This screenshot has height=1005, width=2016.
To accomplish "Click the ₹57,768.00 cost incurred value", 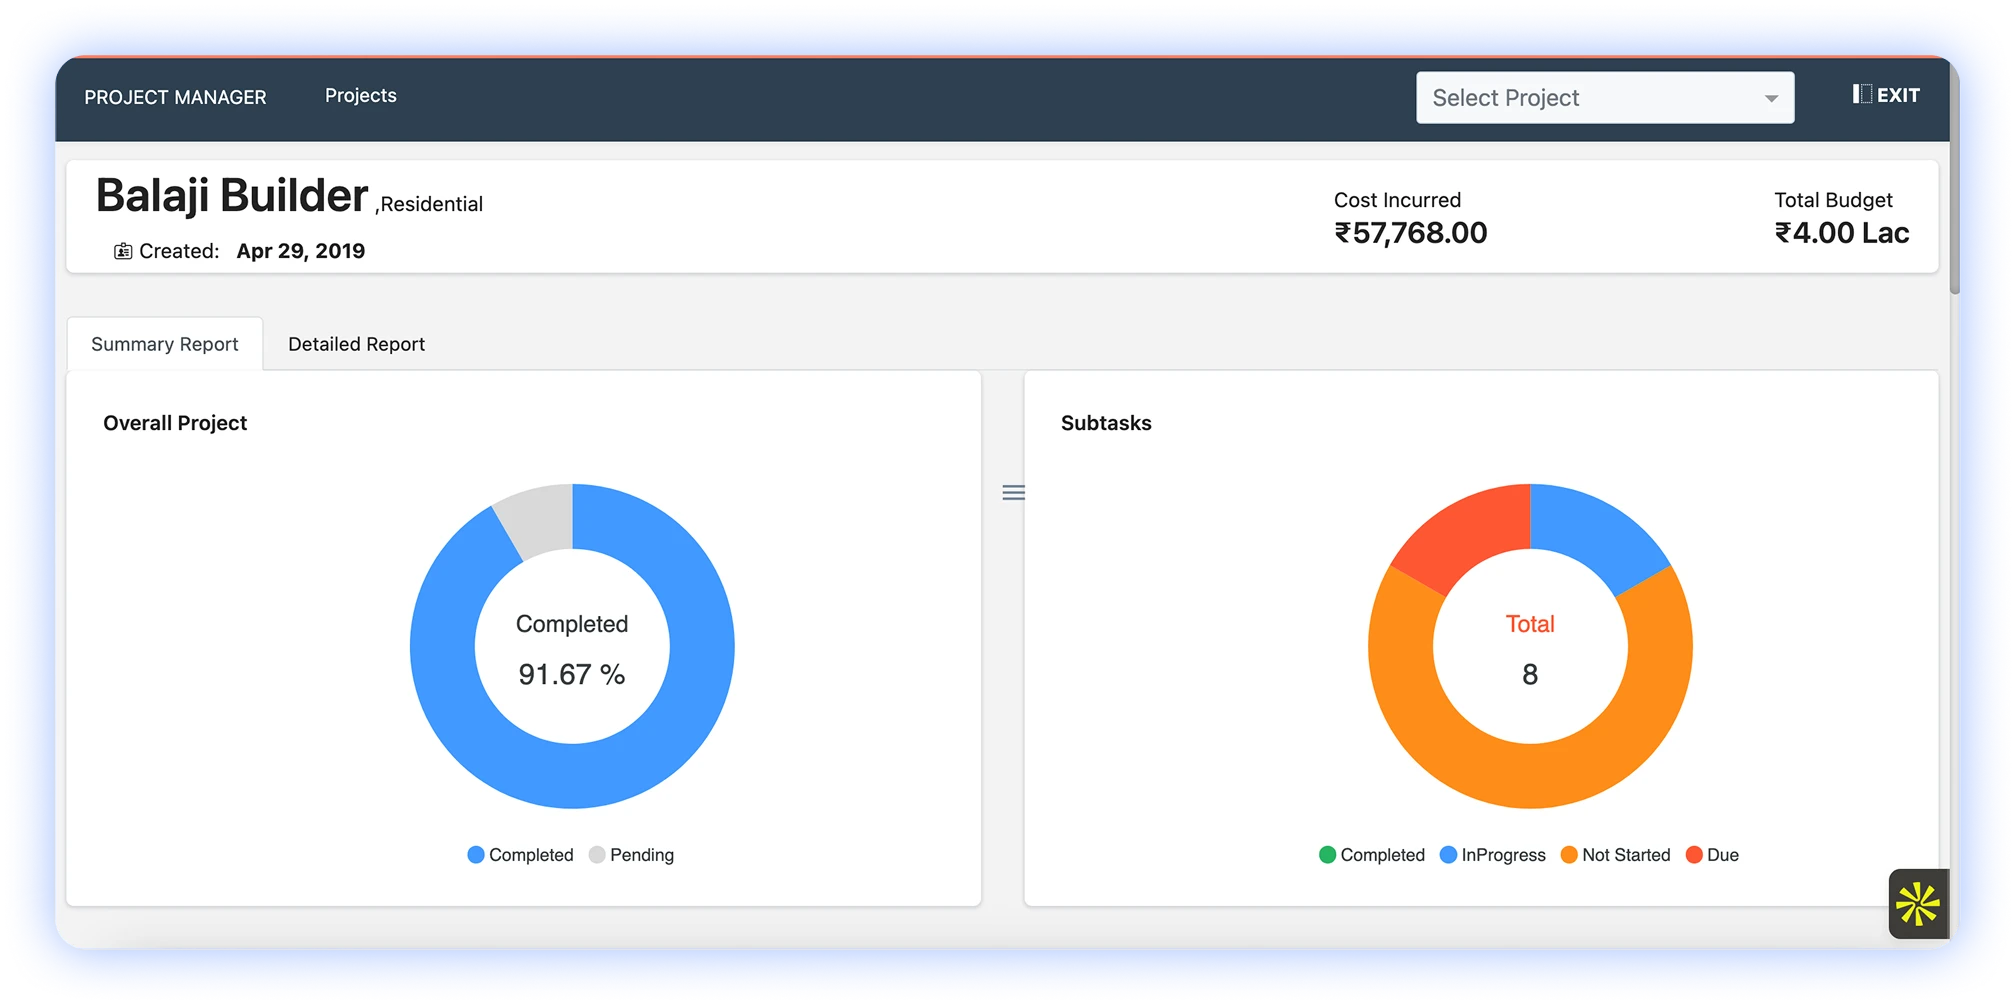I will point(1411,233).
